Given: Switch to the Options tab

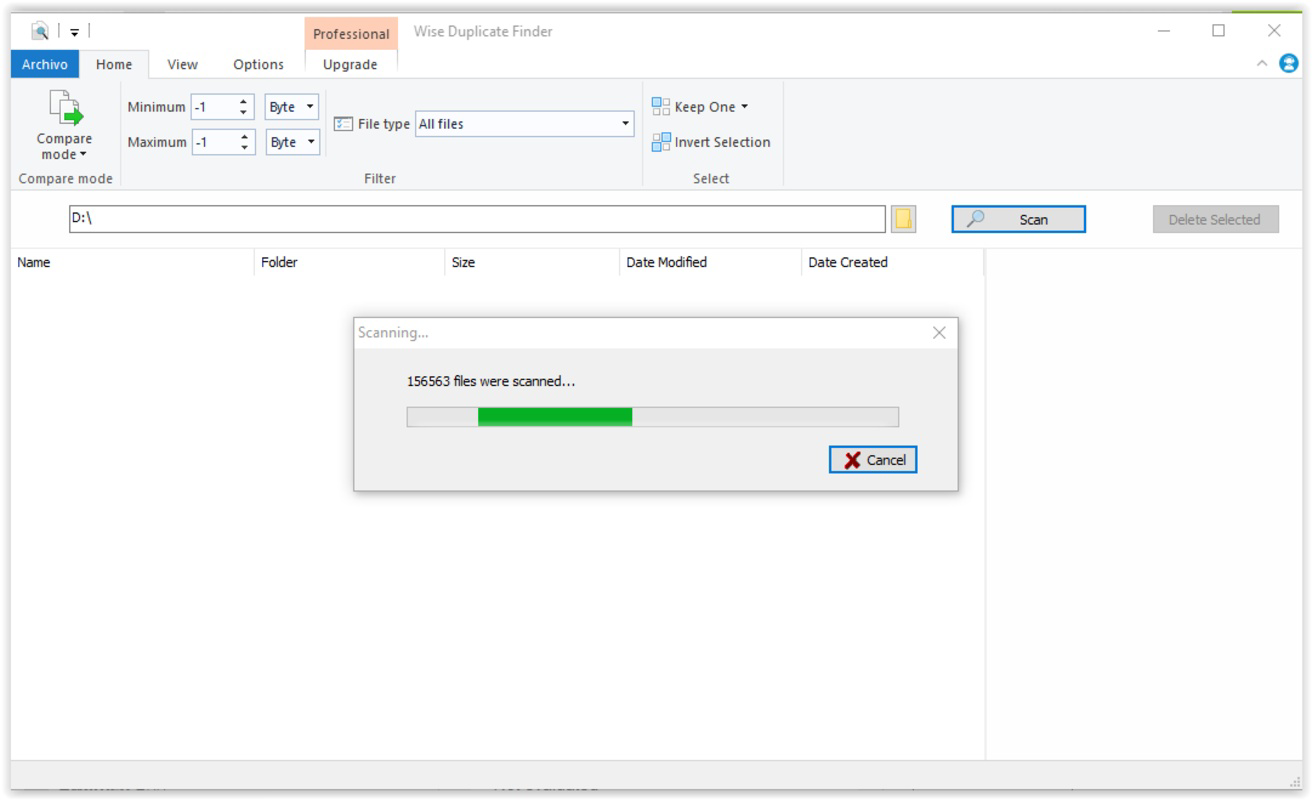Looking at the screenshot, I should pyautogui.click(x=258, y=64).
